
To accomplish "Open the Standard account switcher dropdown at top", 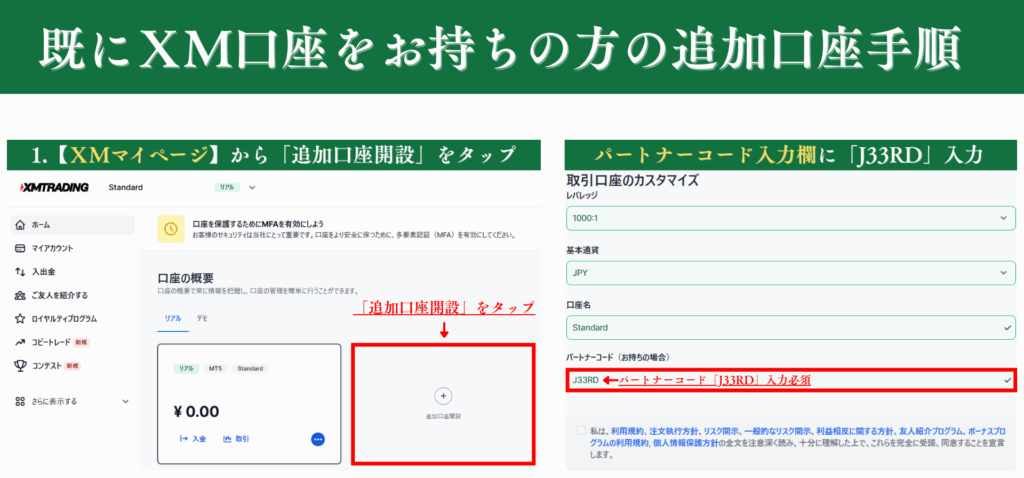I will [x=252, y=187].
